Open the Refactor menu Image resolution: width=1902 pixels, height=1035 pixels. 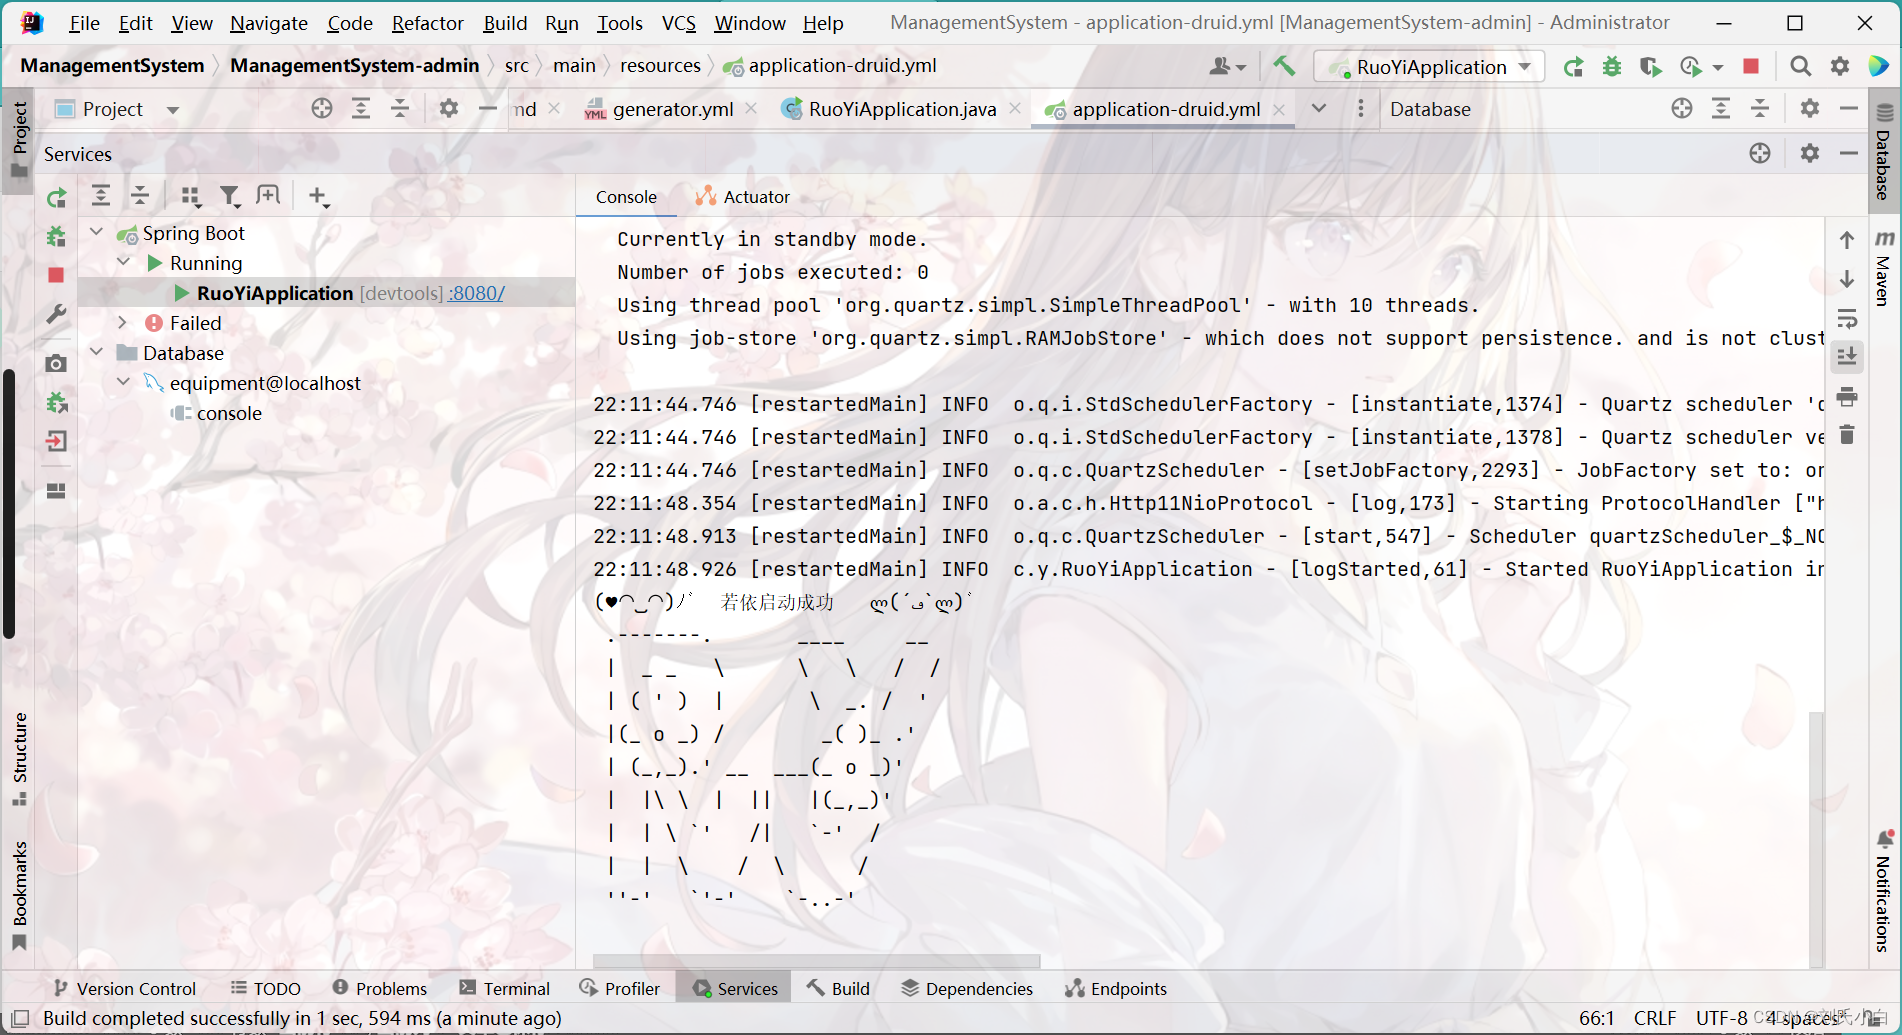427,23
